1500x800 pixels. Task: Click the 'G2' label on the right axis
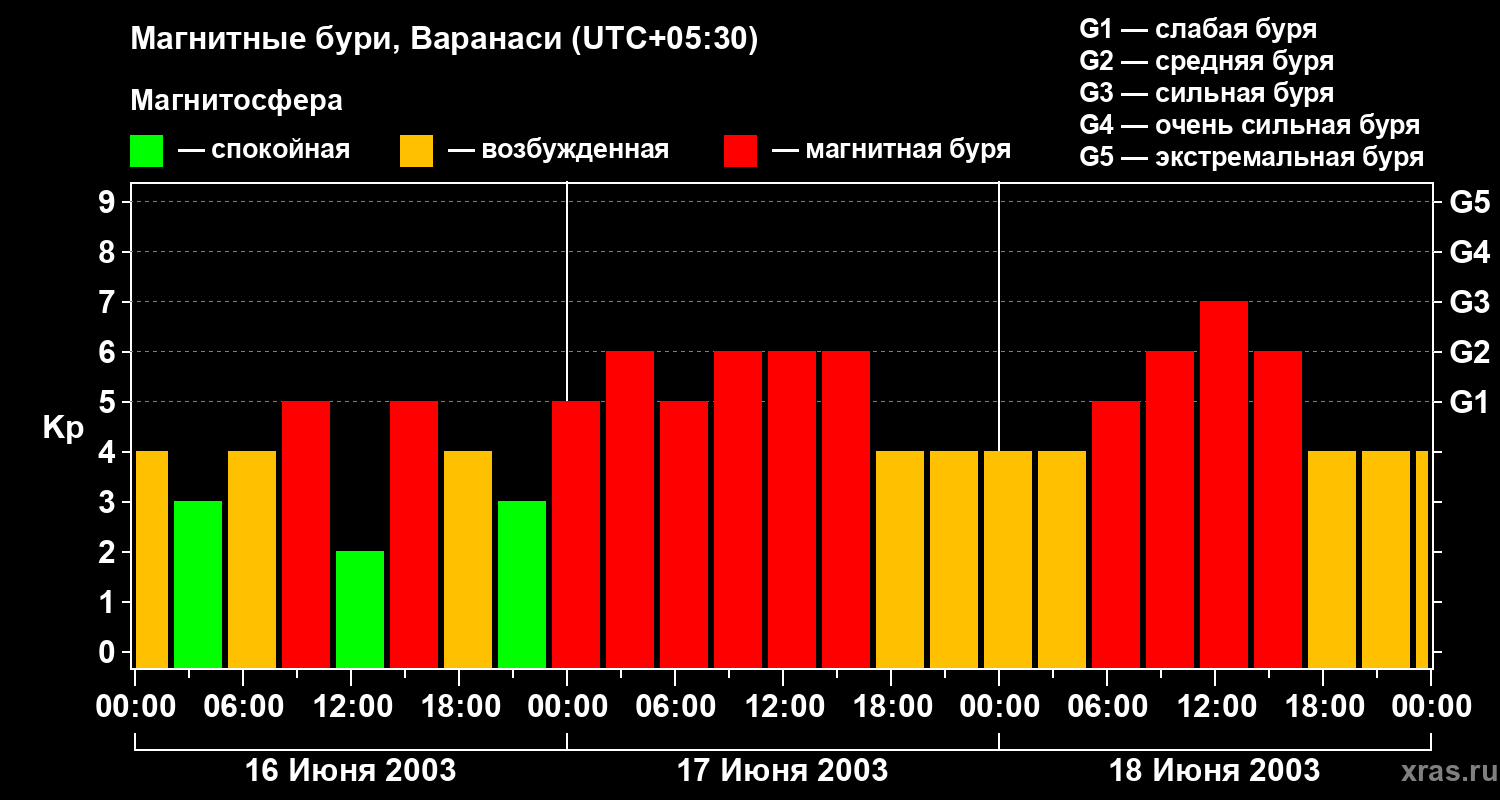1469,352
